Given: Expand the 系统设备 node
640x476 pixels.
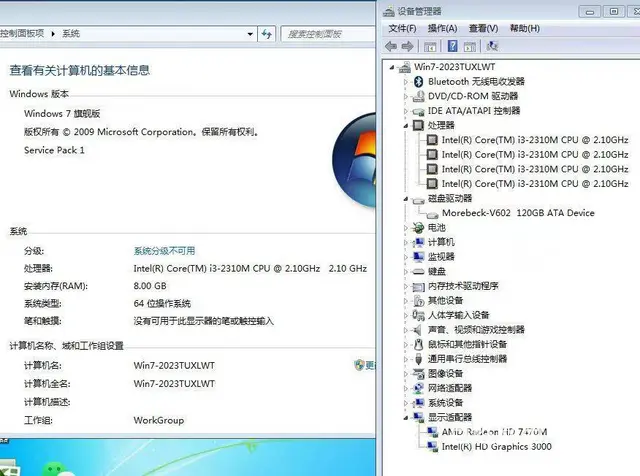Looking at the screenshot, I should click(x=406, y=403).
